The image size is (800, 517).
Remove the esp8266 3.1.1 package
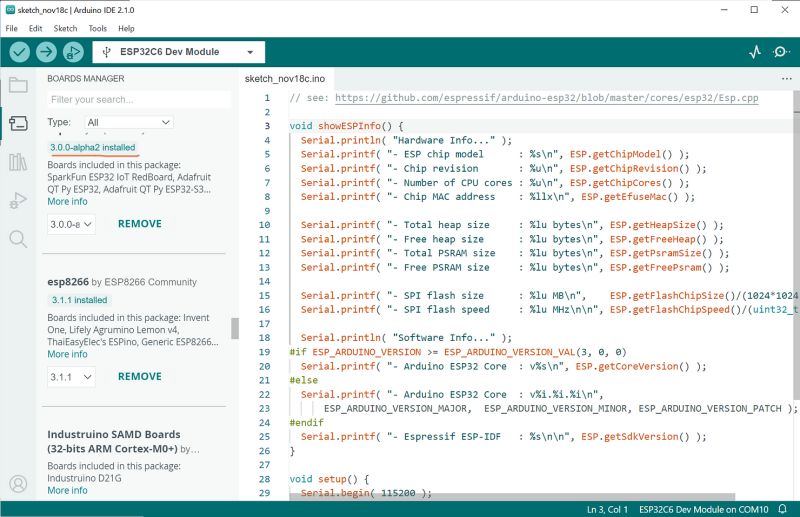[x=140, y=377]
